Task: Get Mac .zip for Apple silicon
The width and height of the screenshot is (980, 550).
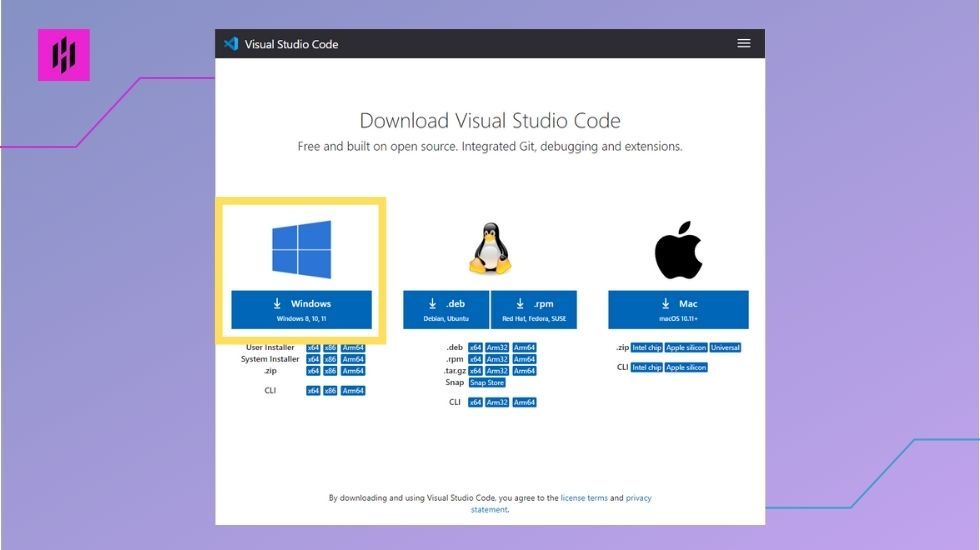Action: pyautogui.click(x=686, y=348)
